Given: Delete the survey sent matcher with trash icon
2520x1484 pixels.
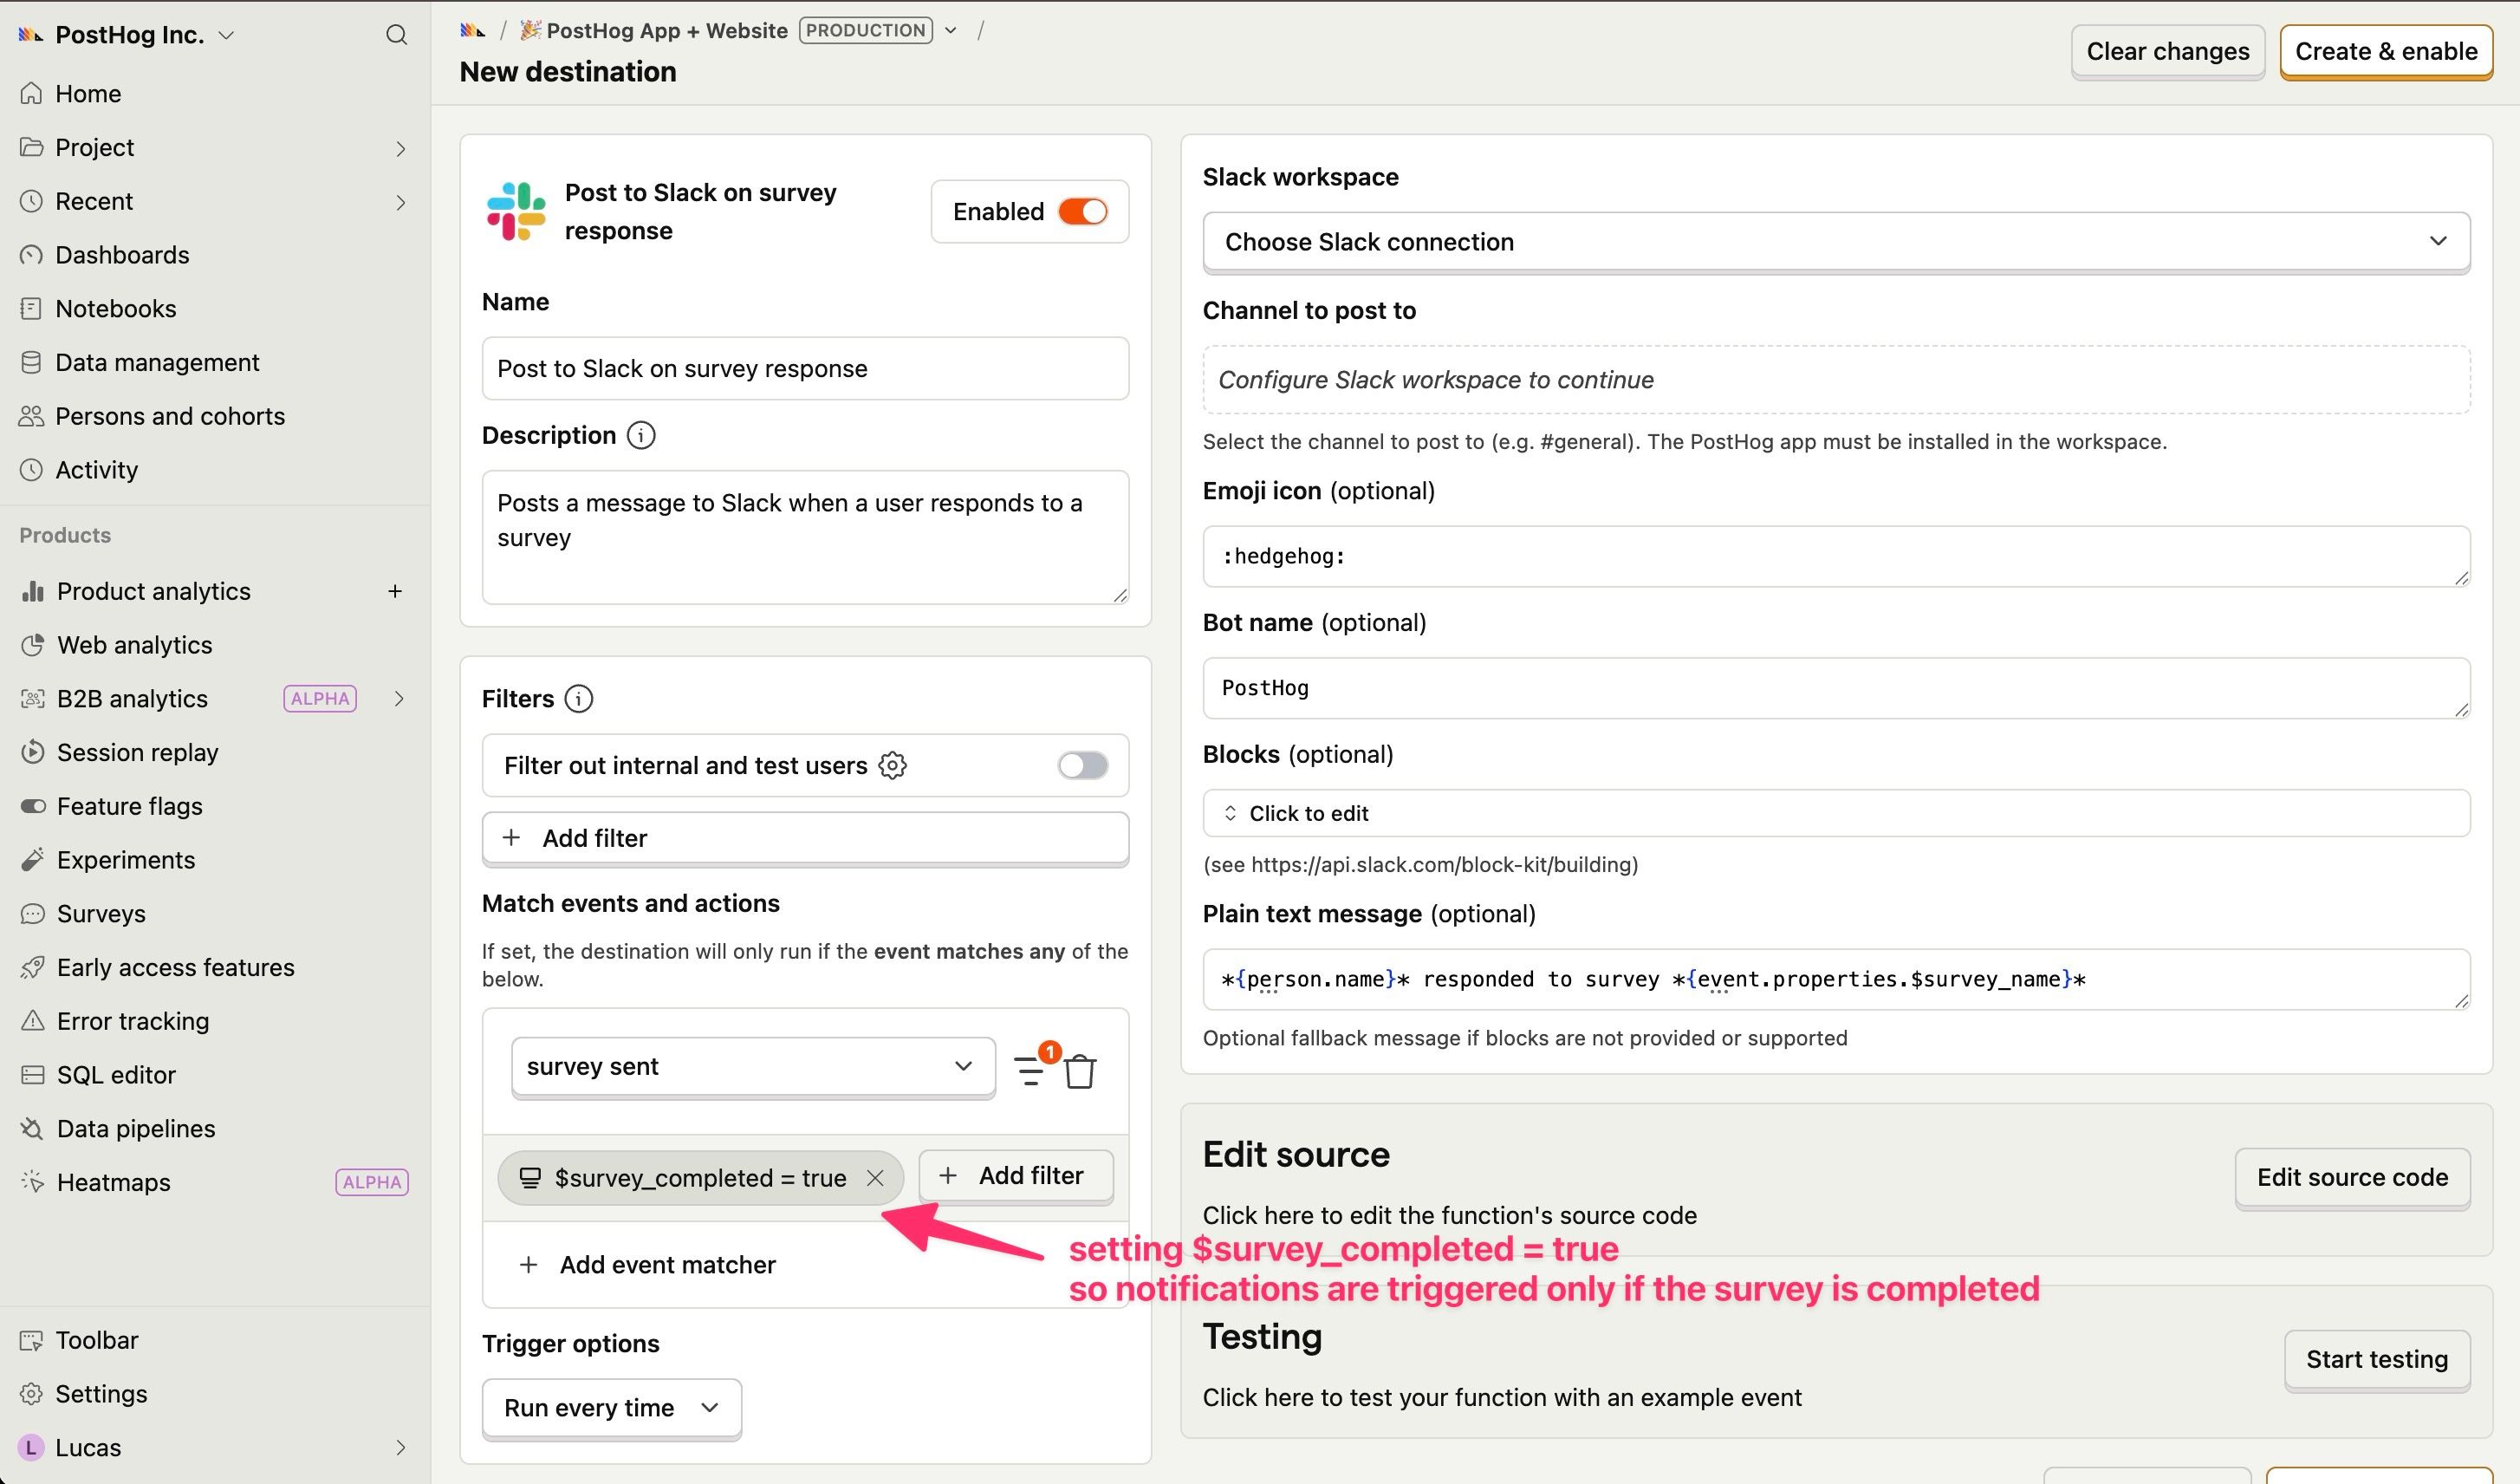Looking at the screenshot, I should click(x=1080, y=1071).
